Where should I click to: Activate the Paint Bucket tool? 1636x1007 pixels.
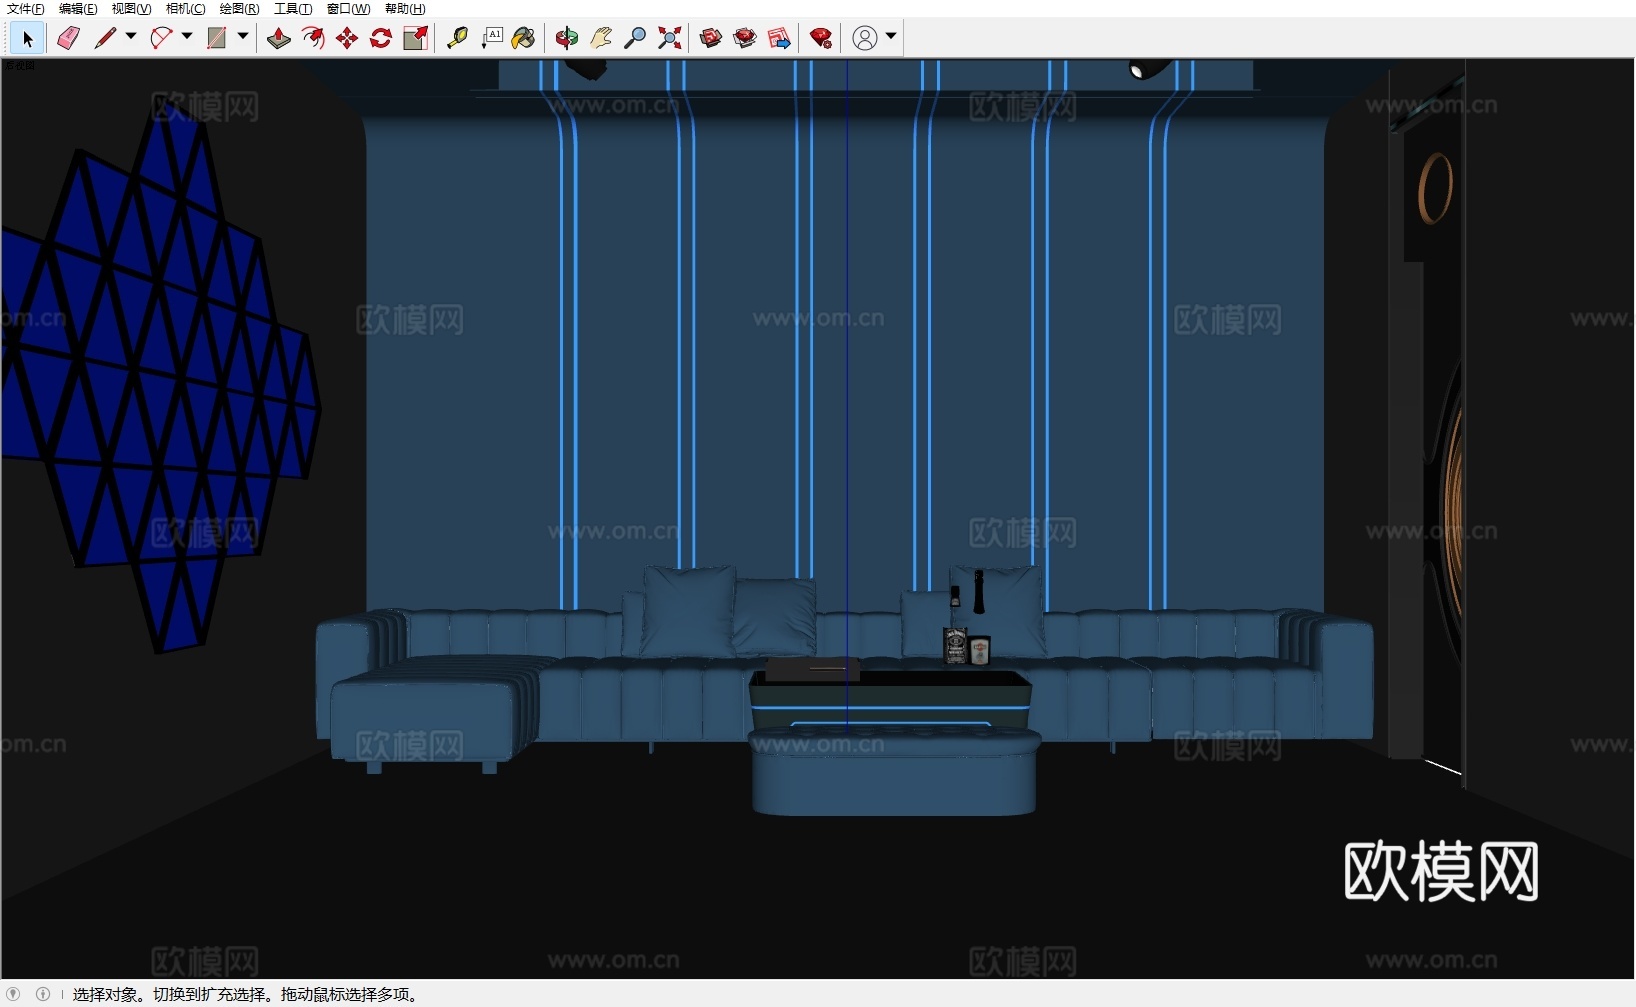coord(524,38)
